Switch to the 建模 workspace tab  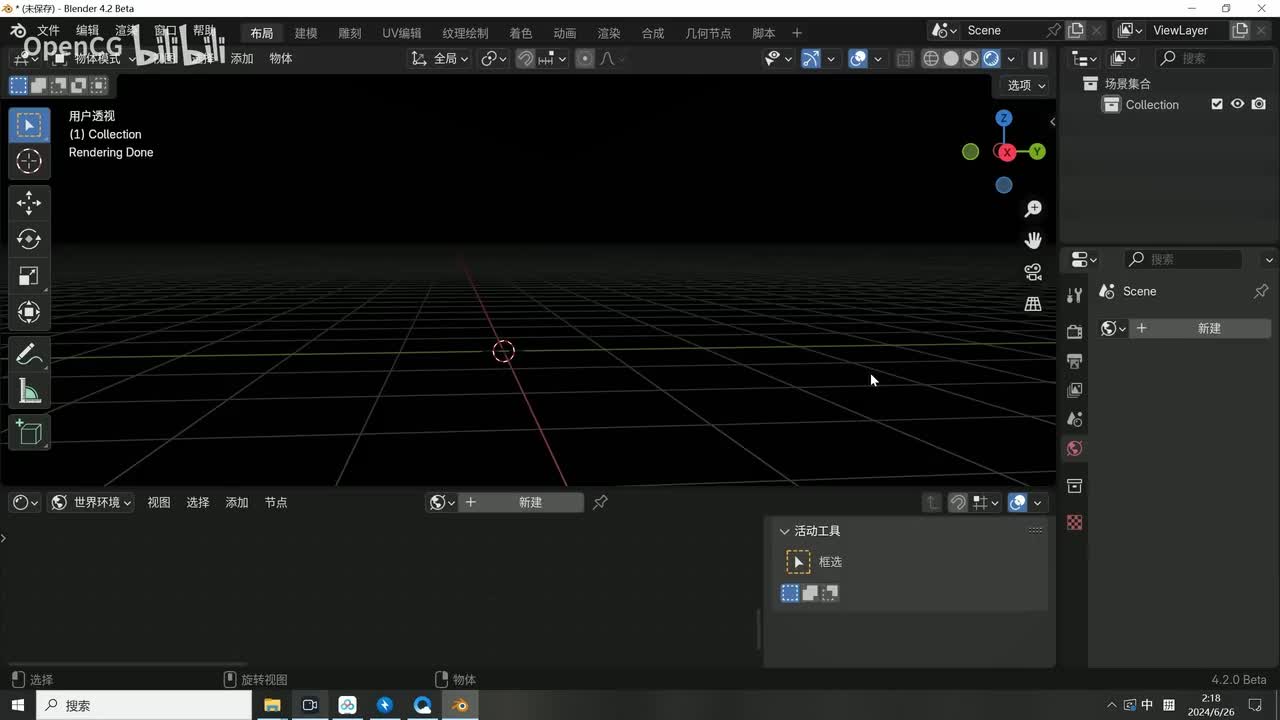[305, 33]
